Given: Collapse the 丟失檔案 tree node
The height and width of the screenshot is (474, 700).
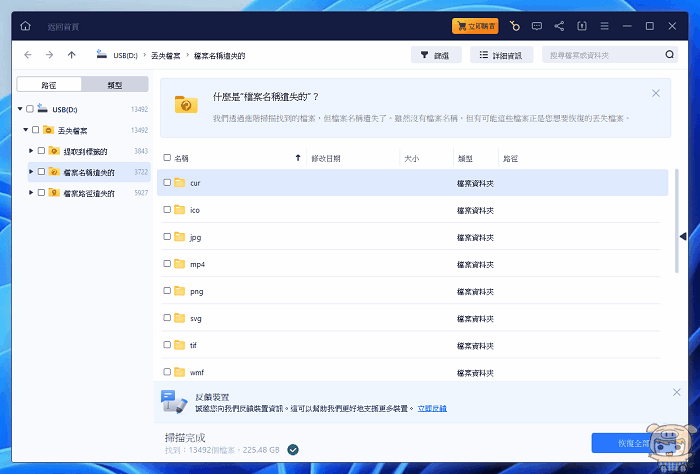Looking at the screenshot, I should pyautogui.click(x=25, y=130).
